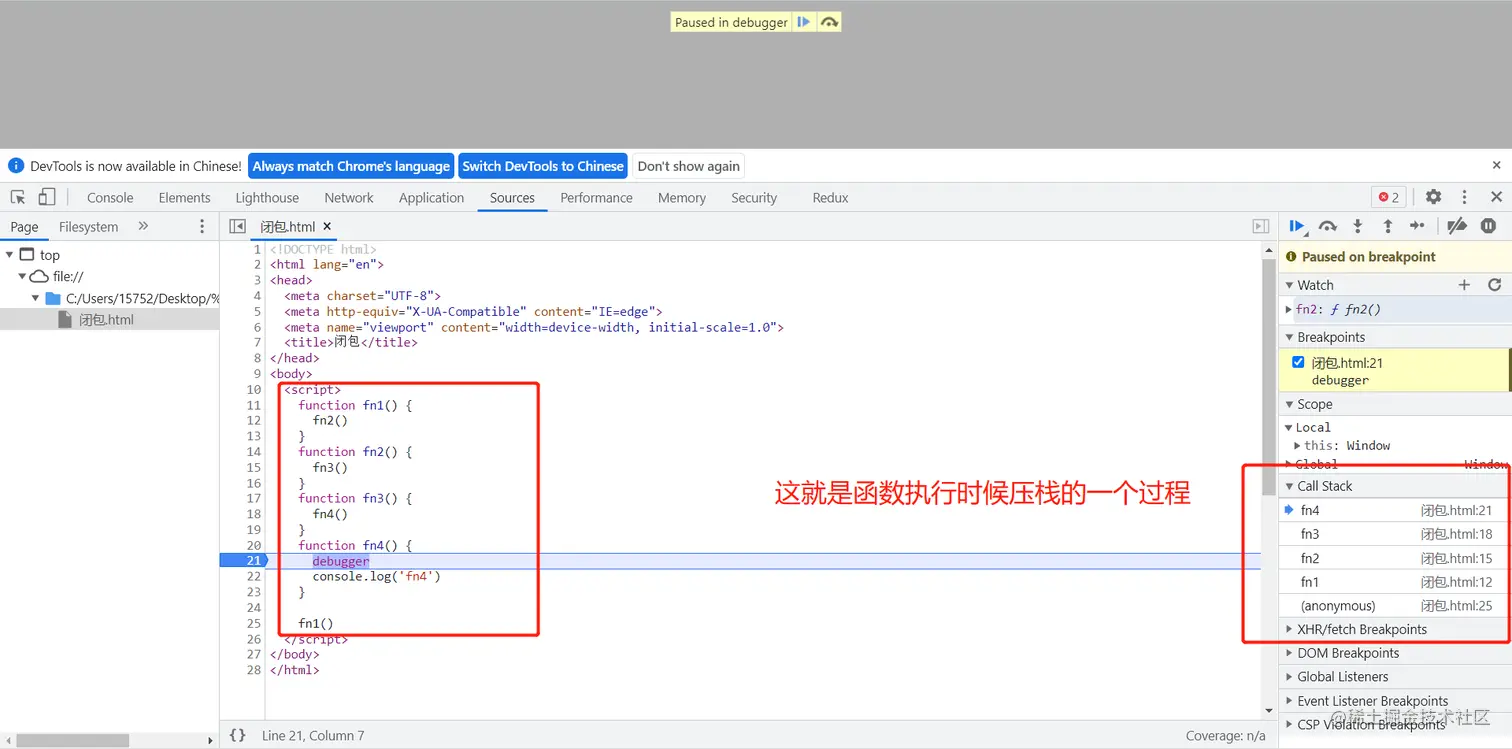Open the Application tab

431,198
